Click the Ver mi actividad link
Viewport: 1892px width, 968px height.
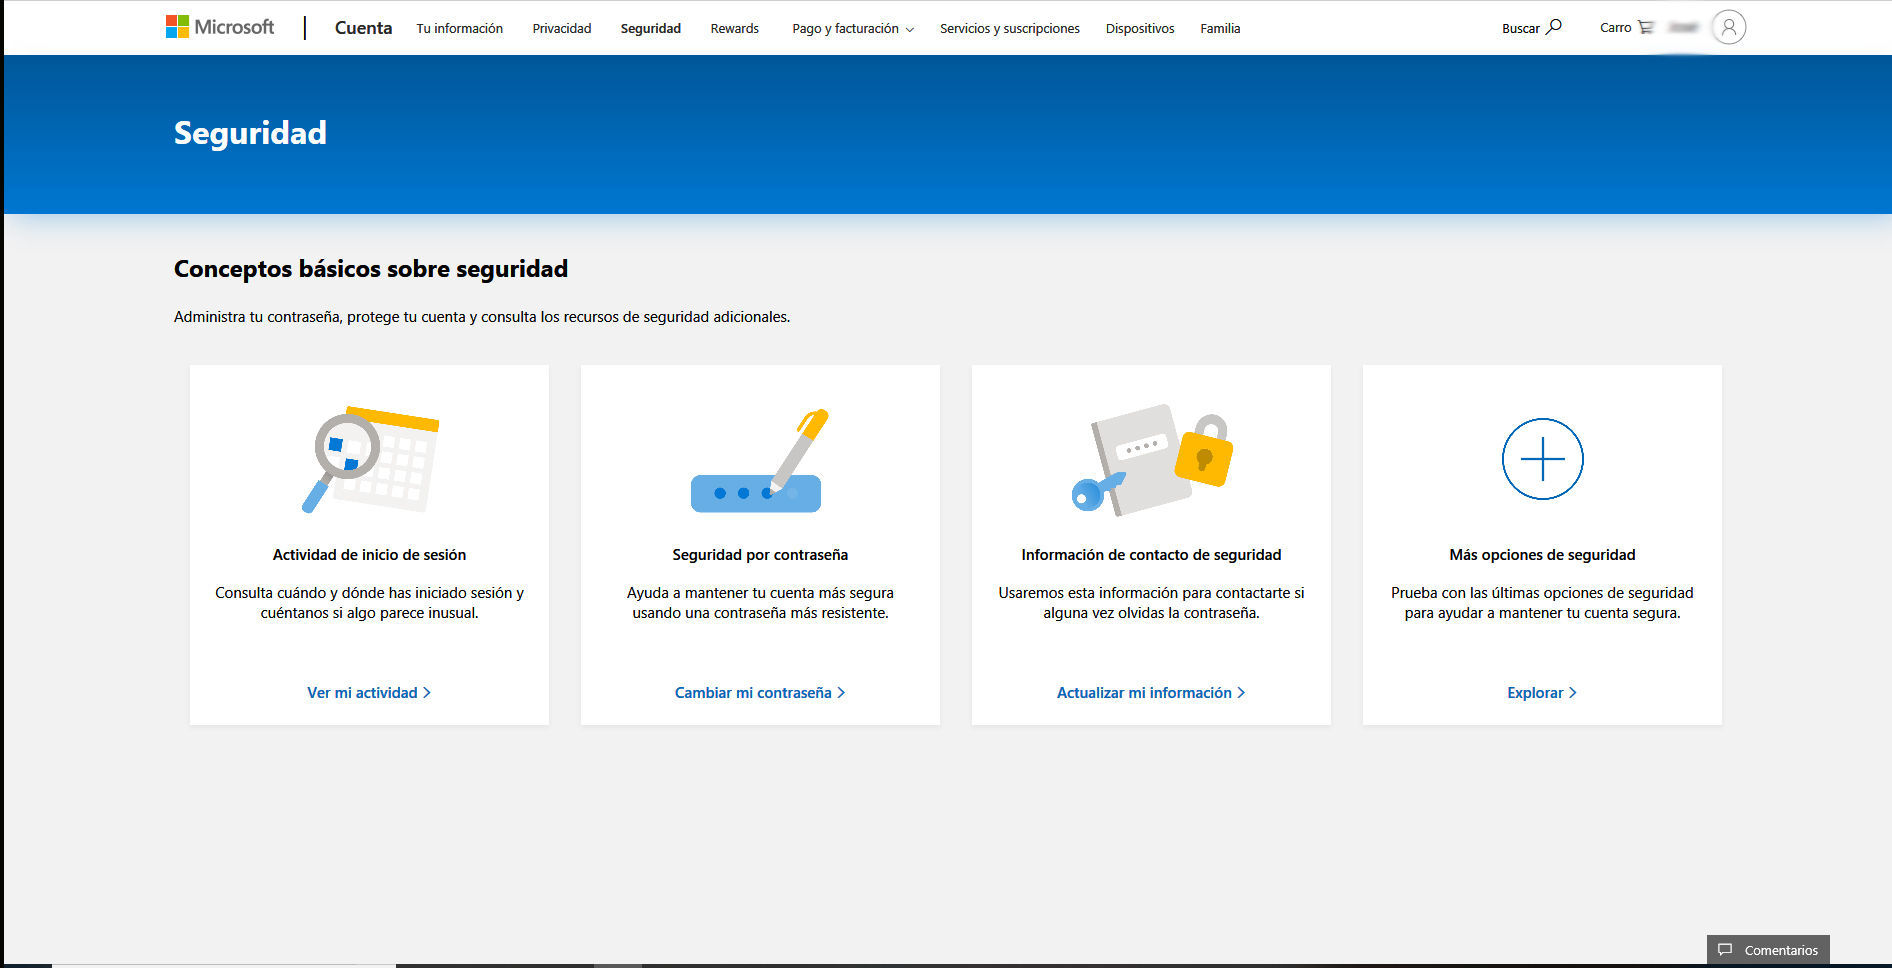(368, 693)
